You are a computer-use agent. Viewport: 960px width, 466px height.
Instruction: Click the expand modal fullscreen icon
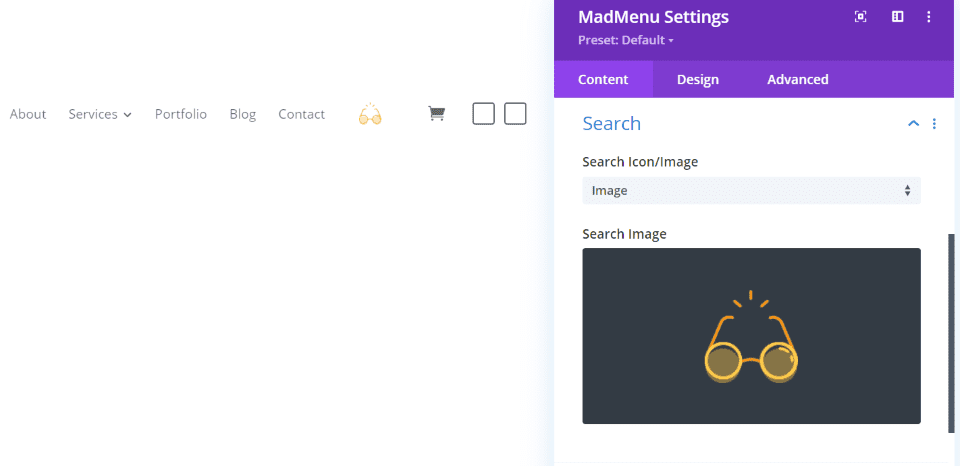pyautogui.click(x=860, y=17)
